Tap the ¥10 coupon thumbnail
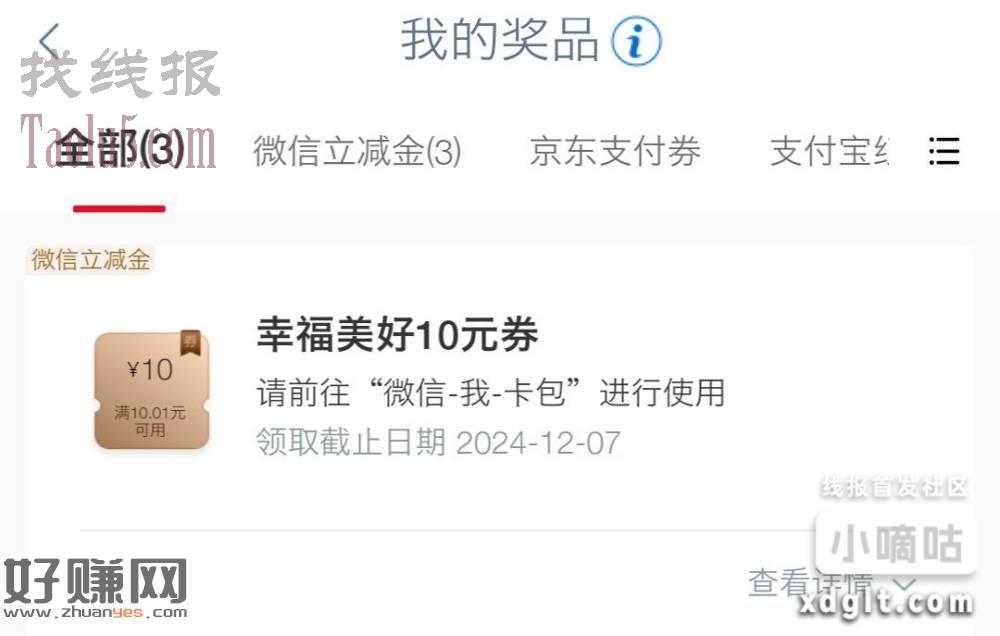This screenshot has width=1000, height=636. coord(151,390)
